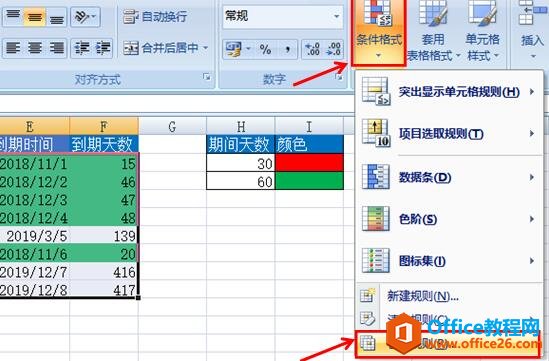The width and height of the screenshot is (549, 361).
Task: Select the green color cell
Action: [309, 181]
